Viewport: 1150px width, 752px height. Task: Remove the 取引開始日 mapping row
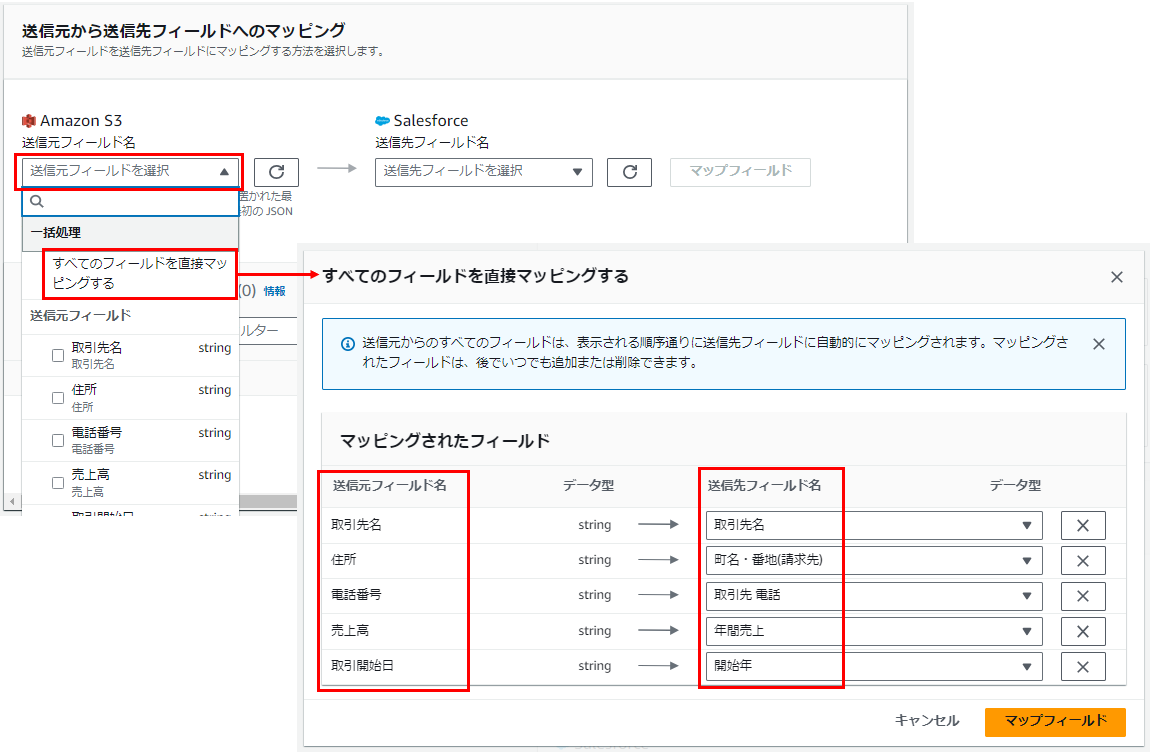(x=1083, y=666)
